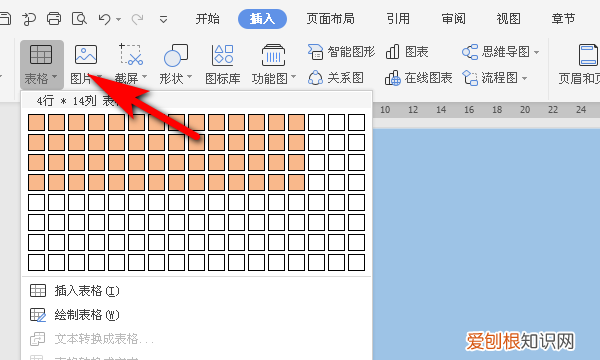The image size is (600, 360).
Task: Click the Undo arrow icon
Action: click(x=104, y=19)
